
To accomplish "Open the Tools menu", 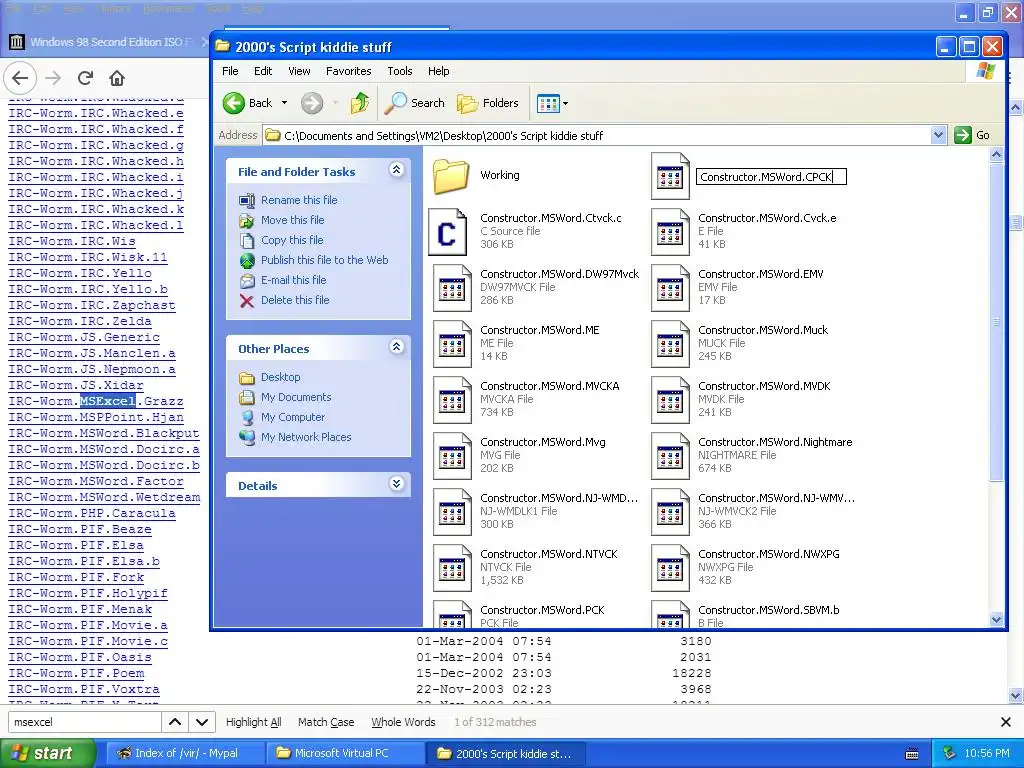I will [400, 71].
